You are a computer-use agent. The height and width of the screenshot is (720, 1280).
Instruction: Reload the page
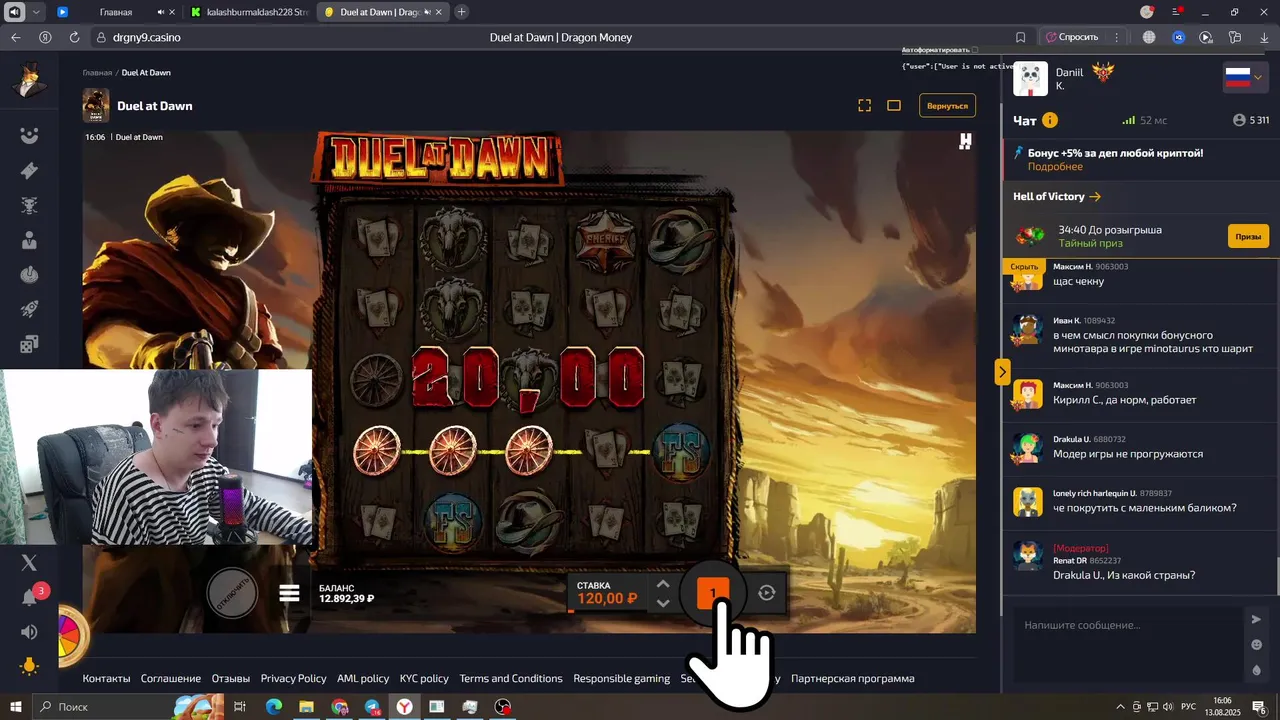tap(74, 37)
